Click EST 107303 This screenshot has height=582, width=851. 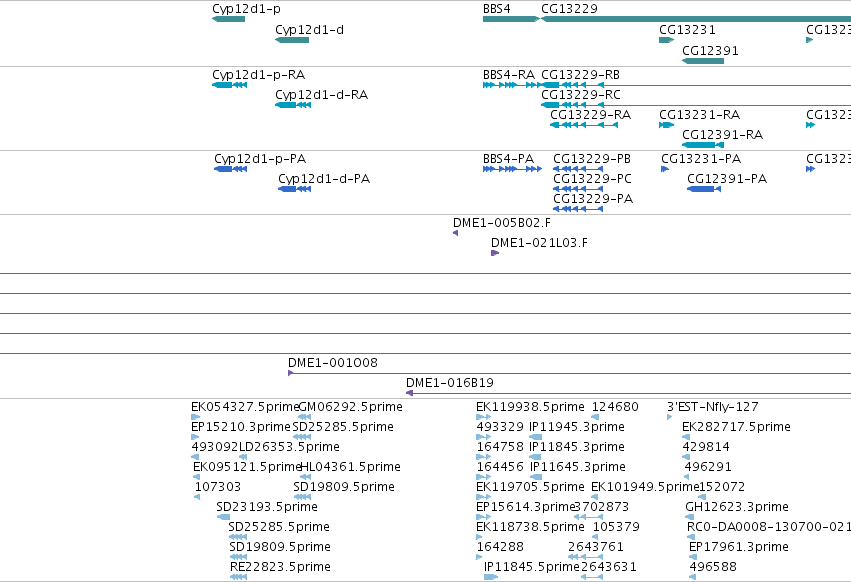click(197, 497)
